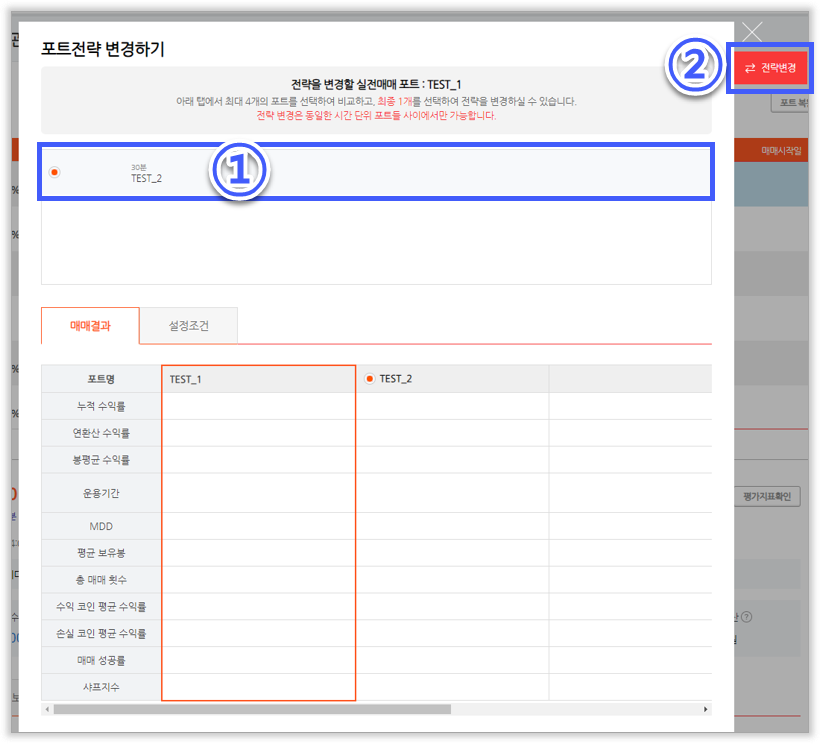Viewport: 820px width, 744px height.
Task: Click the red 전략변경 button
Action: tap(770, 68)
